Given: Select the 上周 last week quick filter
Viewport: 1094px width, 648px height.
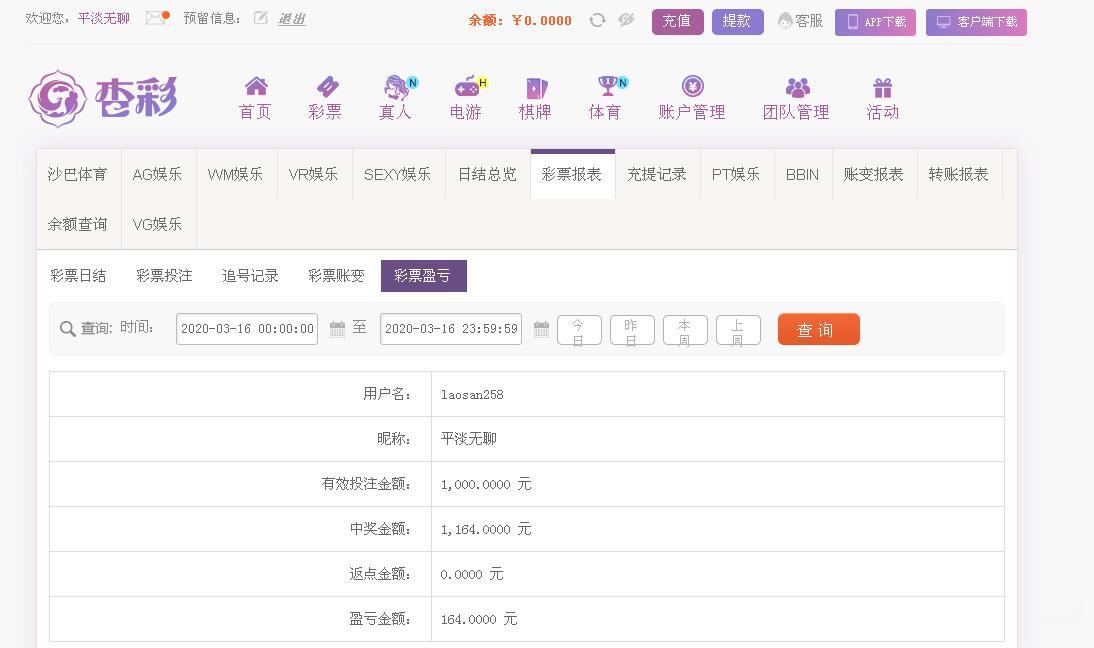Looking at the screenshot, I should (x=738, y=330).
